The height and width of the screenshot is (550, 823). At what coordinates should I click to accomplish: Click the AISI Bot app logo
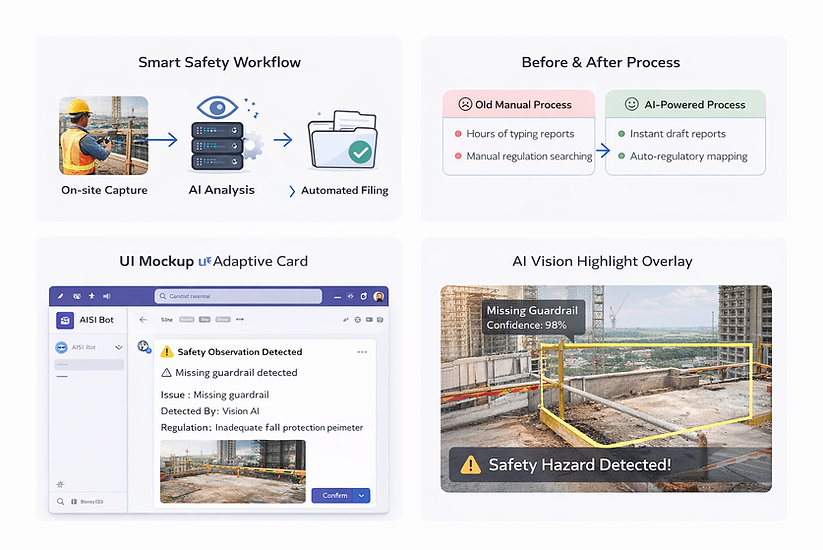(x=65, y=320)
